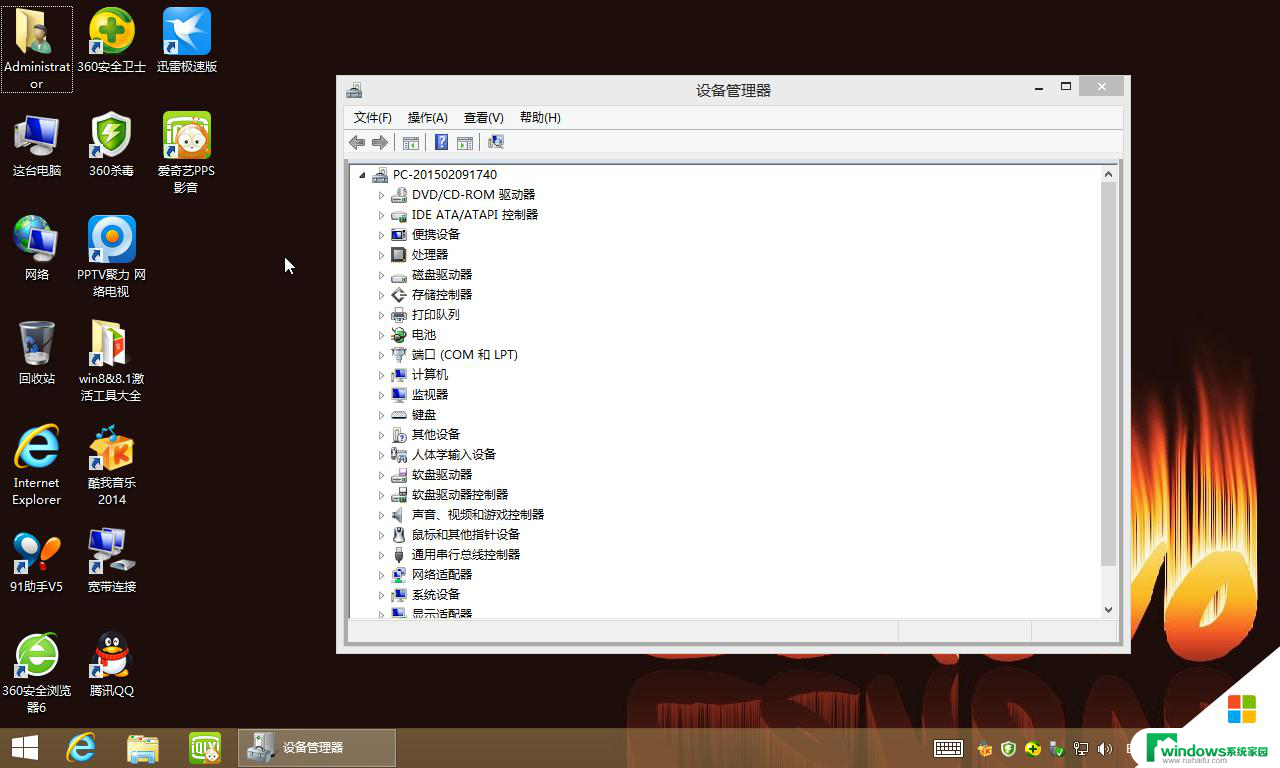Click the device tree scrollbar up arrow
1280x768 pixels.
(x=1108, y=174)
